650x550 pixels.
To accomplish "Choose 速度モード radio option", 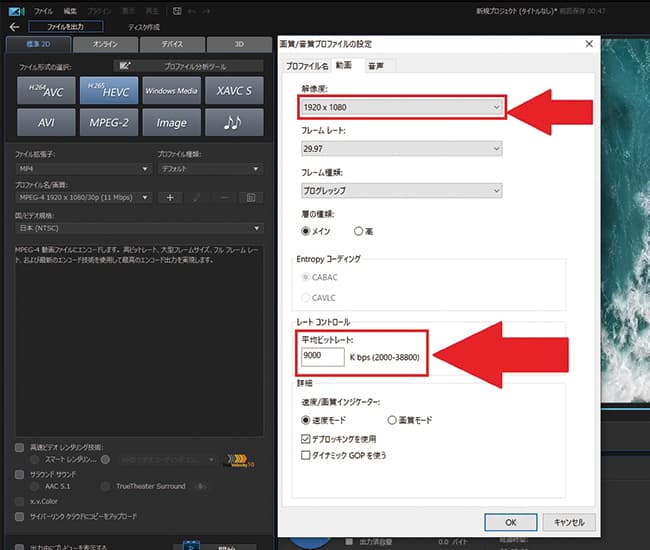I will click(306, 420).
